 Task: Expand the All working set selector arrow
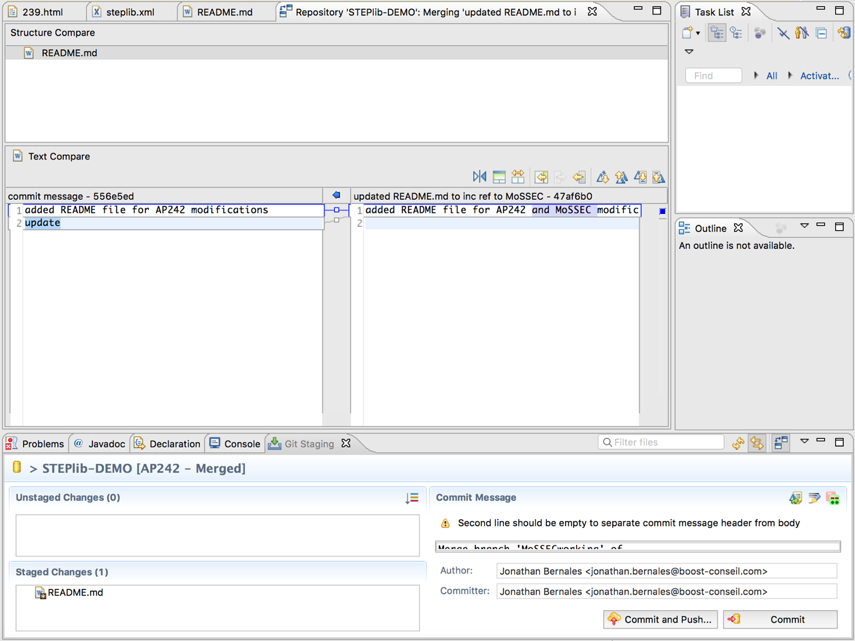(756, 76)
